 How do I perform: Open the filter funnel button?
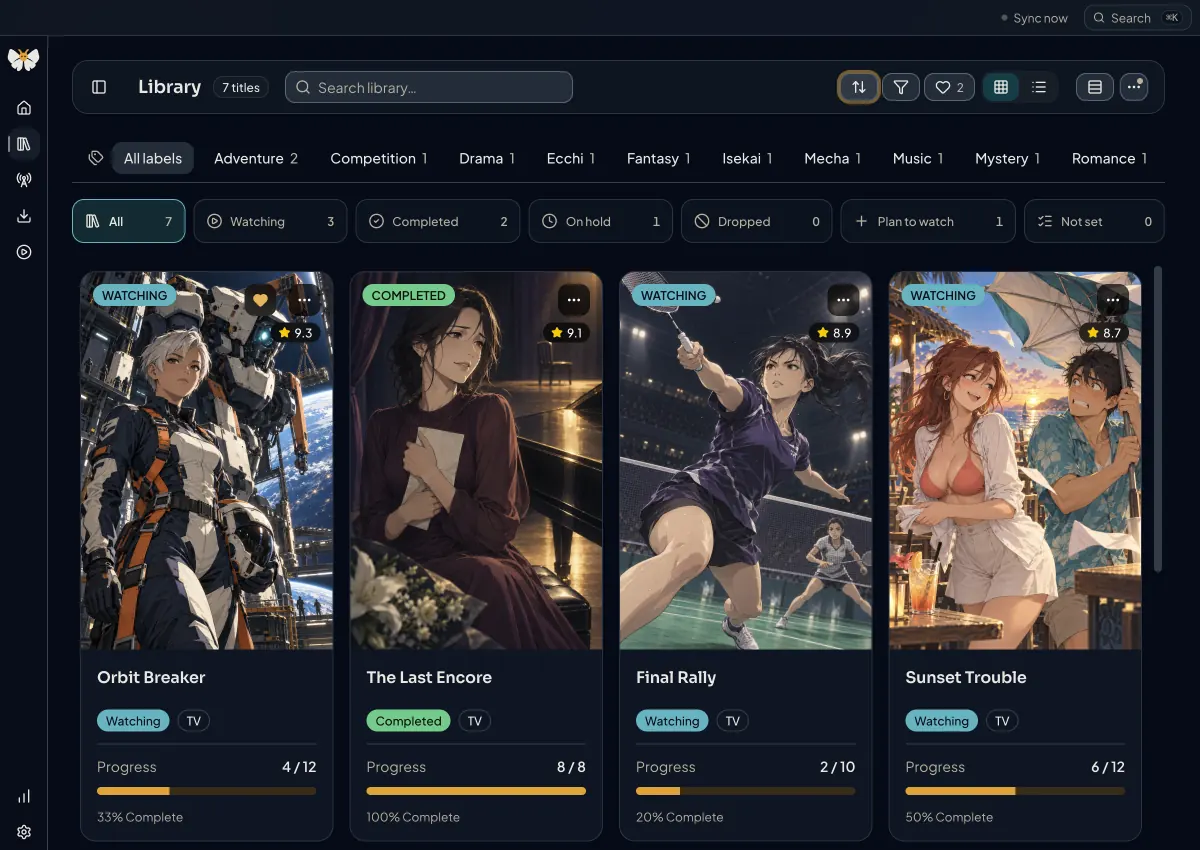[x=901, y=87]
